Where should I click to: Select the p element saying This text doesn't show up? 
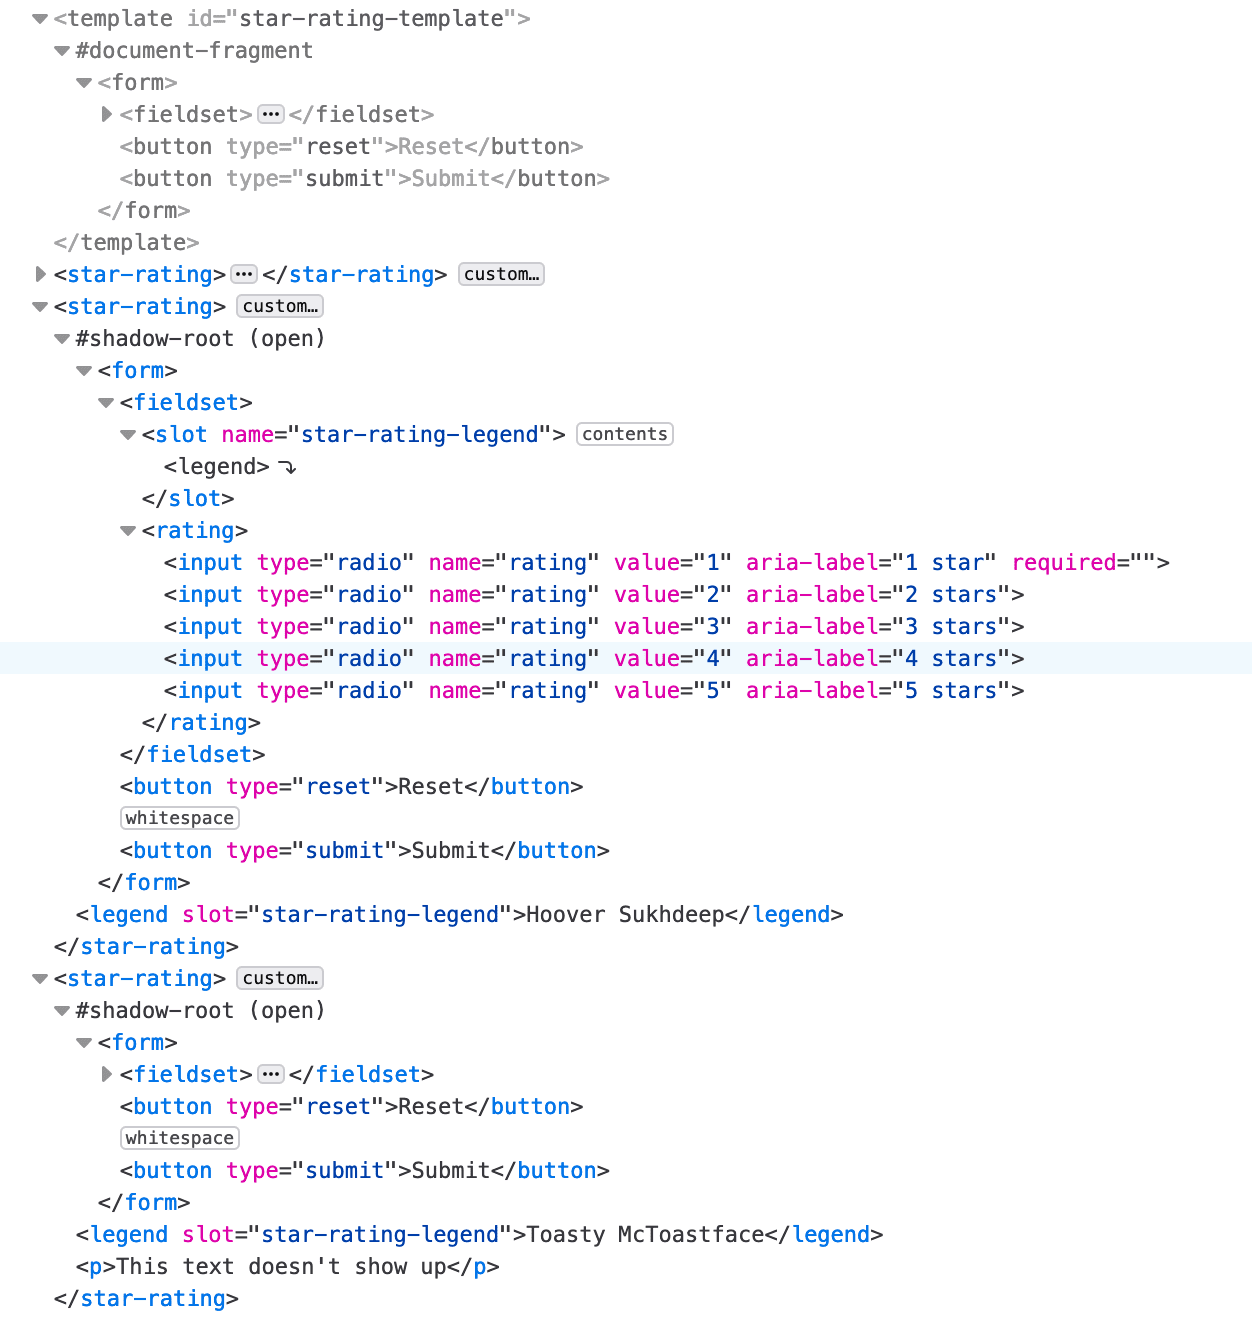coord(290,1266)
